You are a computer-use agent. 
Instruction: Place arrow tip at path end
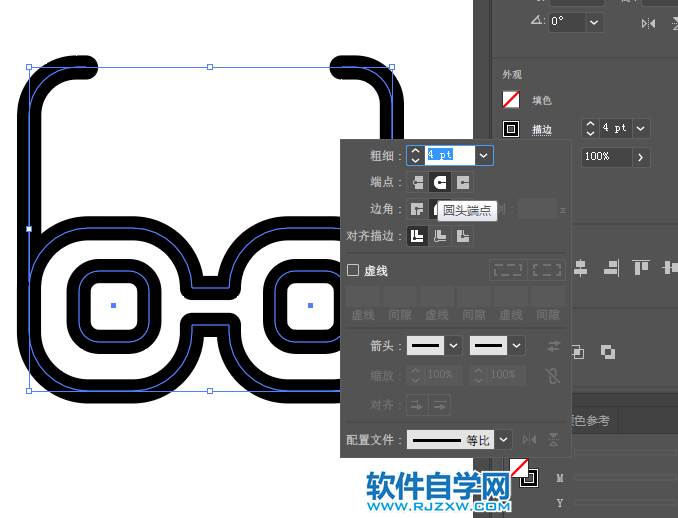440,405
